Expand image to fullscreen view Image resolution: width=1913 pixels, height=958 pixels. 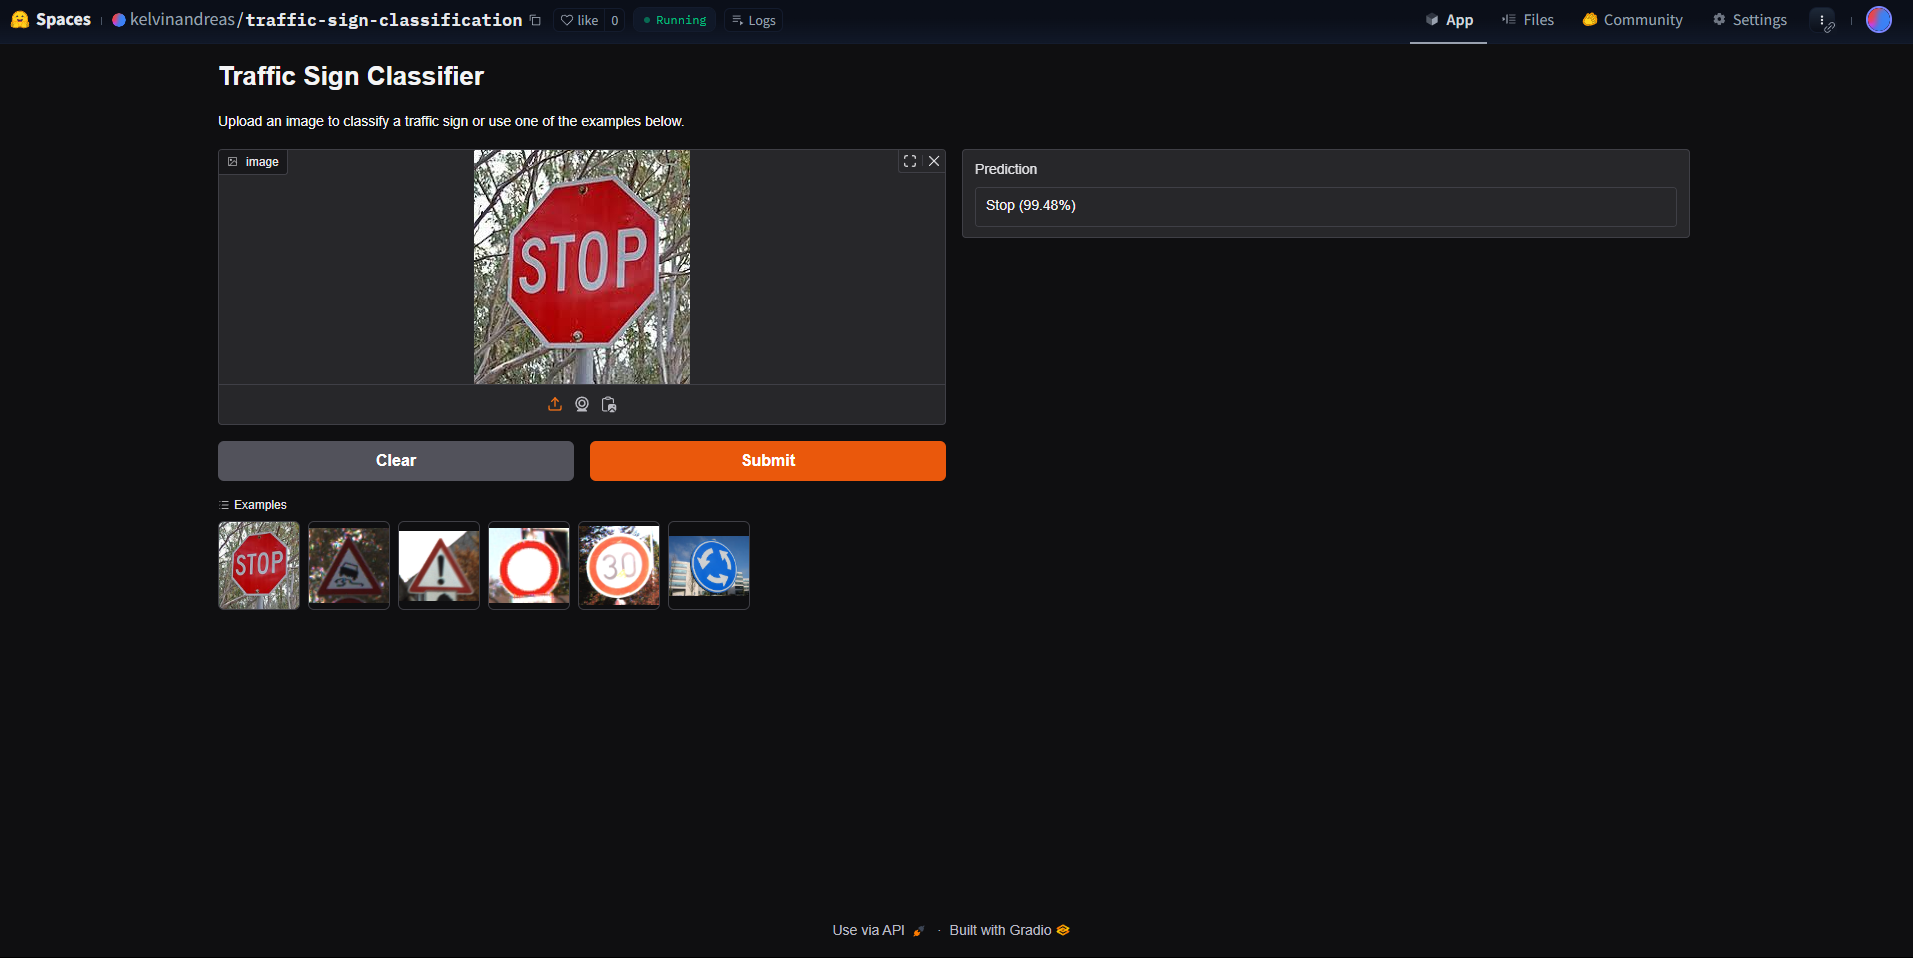tap(910, 161)
